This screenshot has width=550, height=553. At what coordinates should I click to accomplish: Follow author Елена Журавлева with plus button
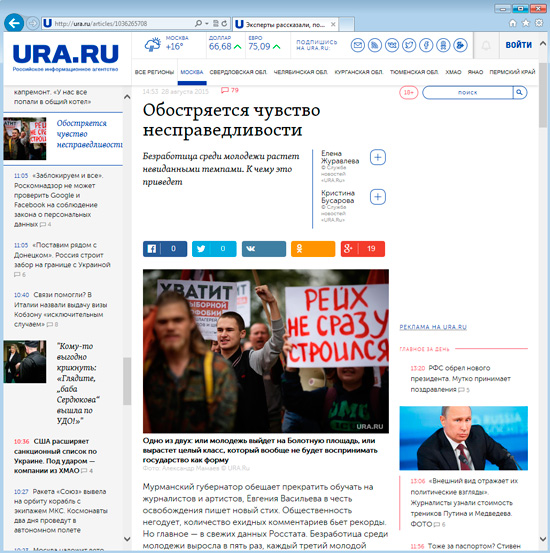pos(377,157)
